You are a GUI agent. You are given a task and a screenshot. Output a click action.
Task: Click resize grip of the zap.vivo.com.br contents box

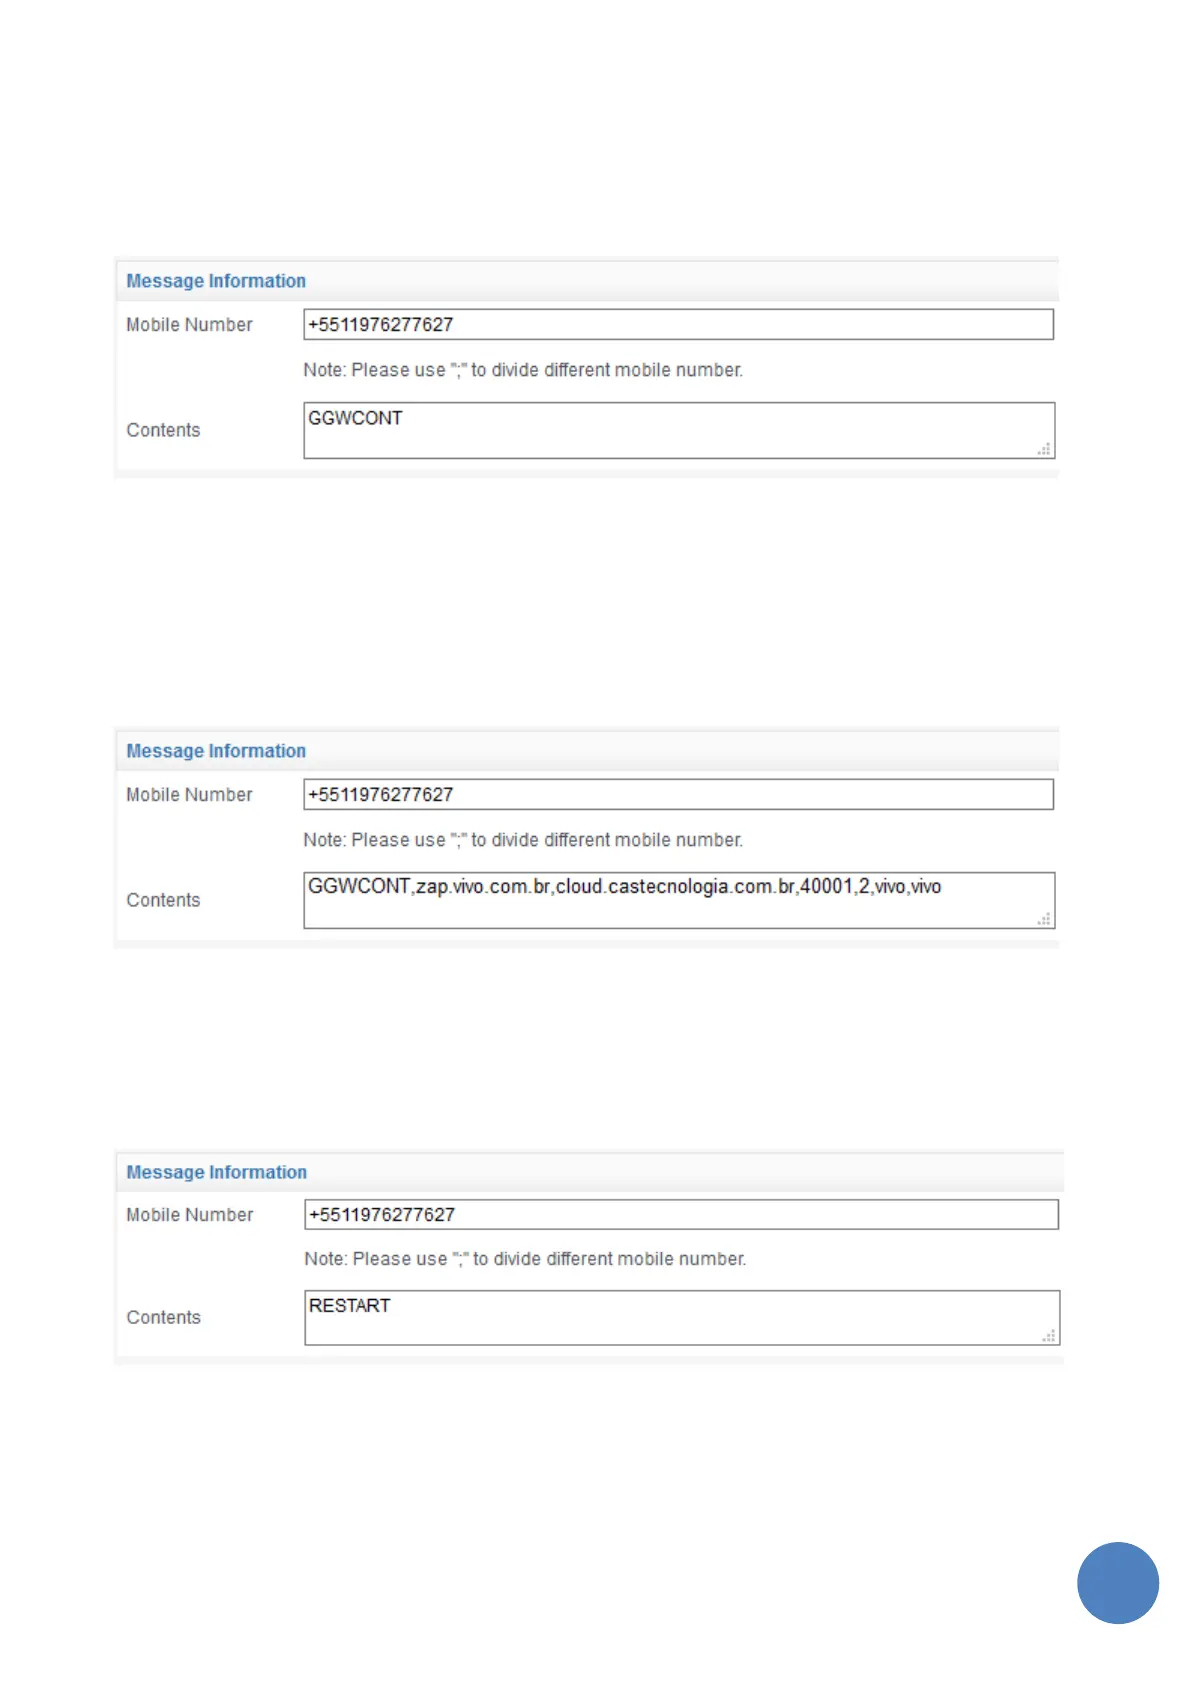click(x=1043, y=919)
